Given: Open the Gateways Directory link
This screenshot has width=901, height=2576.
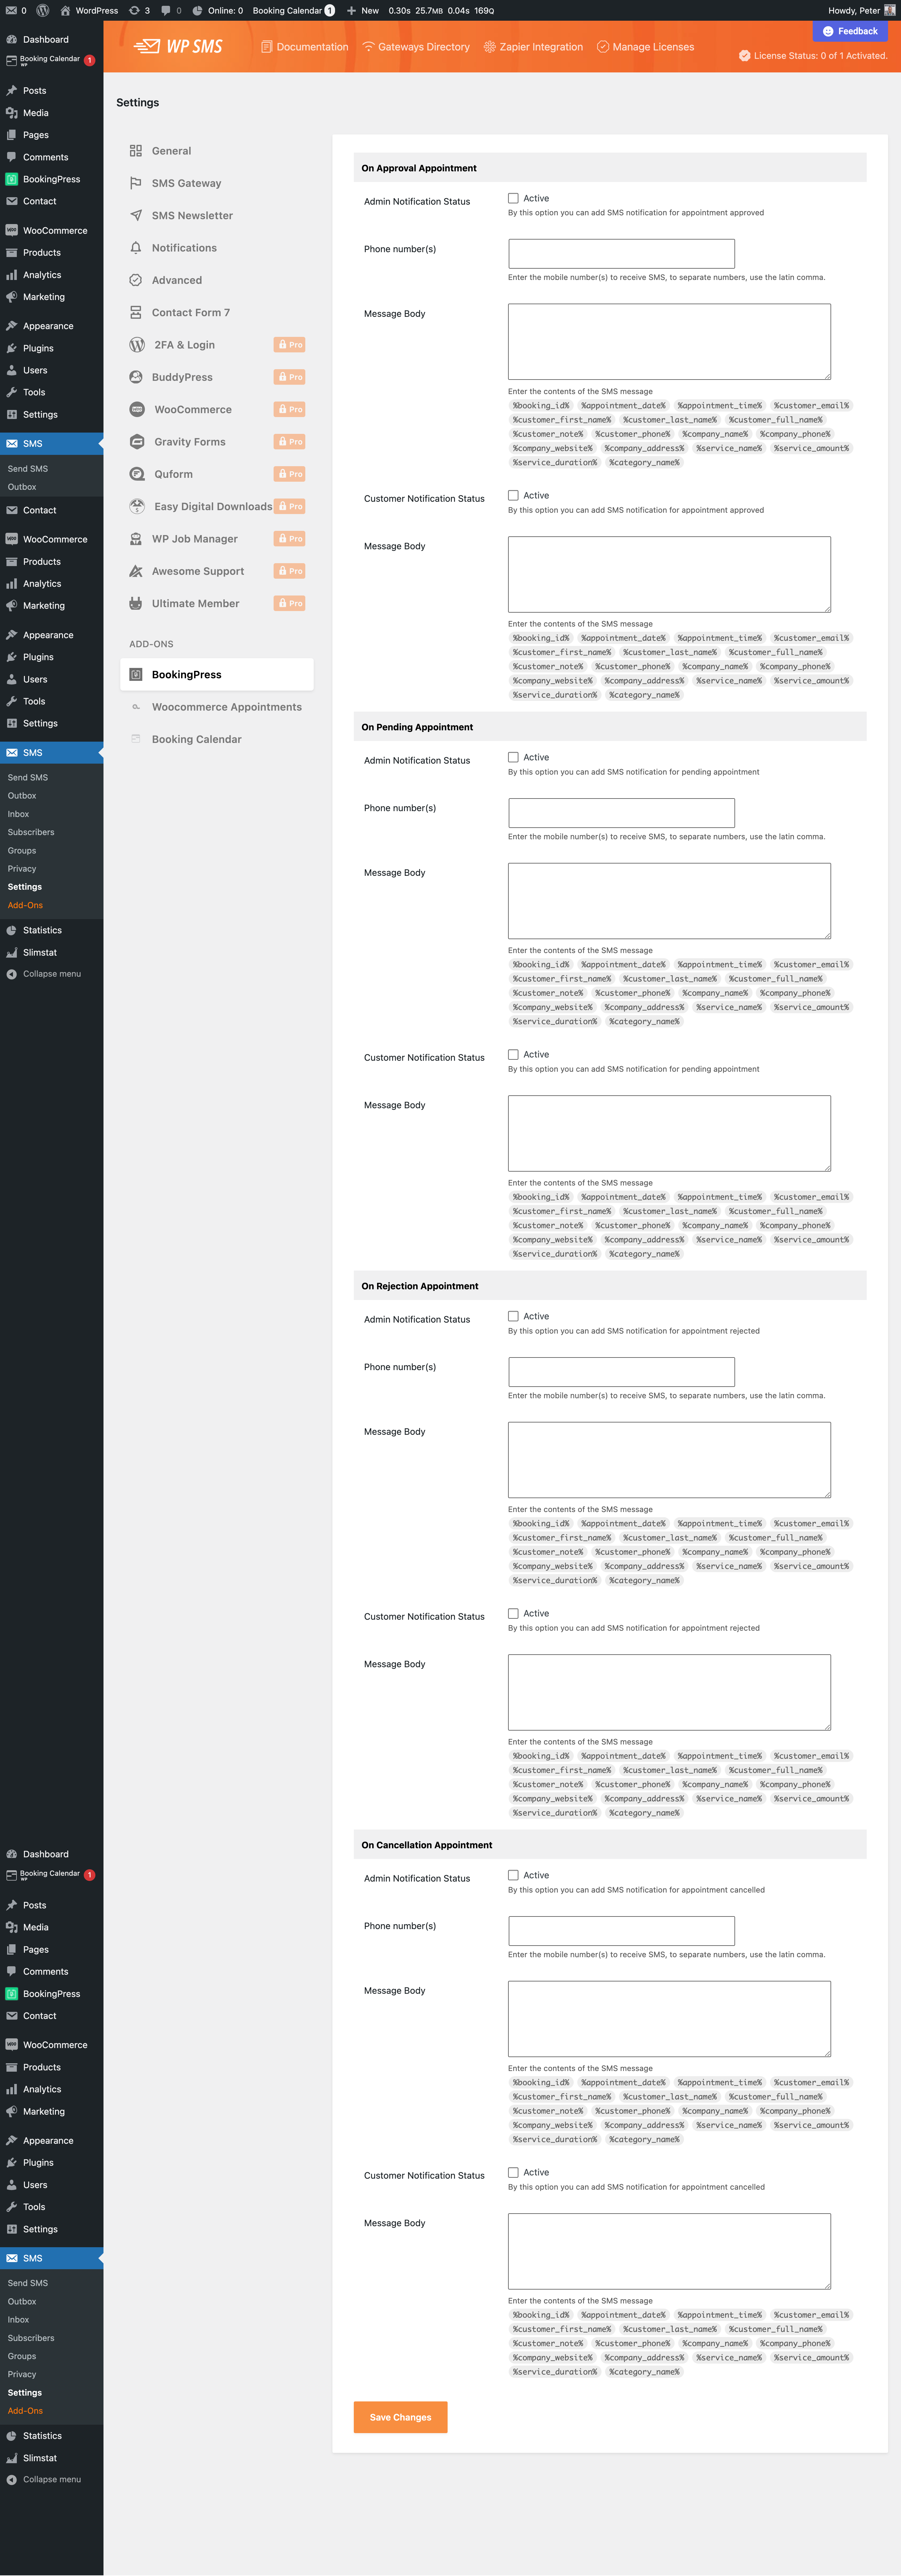Looking at the screenshot, I should coord(416,47).
